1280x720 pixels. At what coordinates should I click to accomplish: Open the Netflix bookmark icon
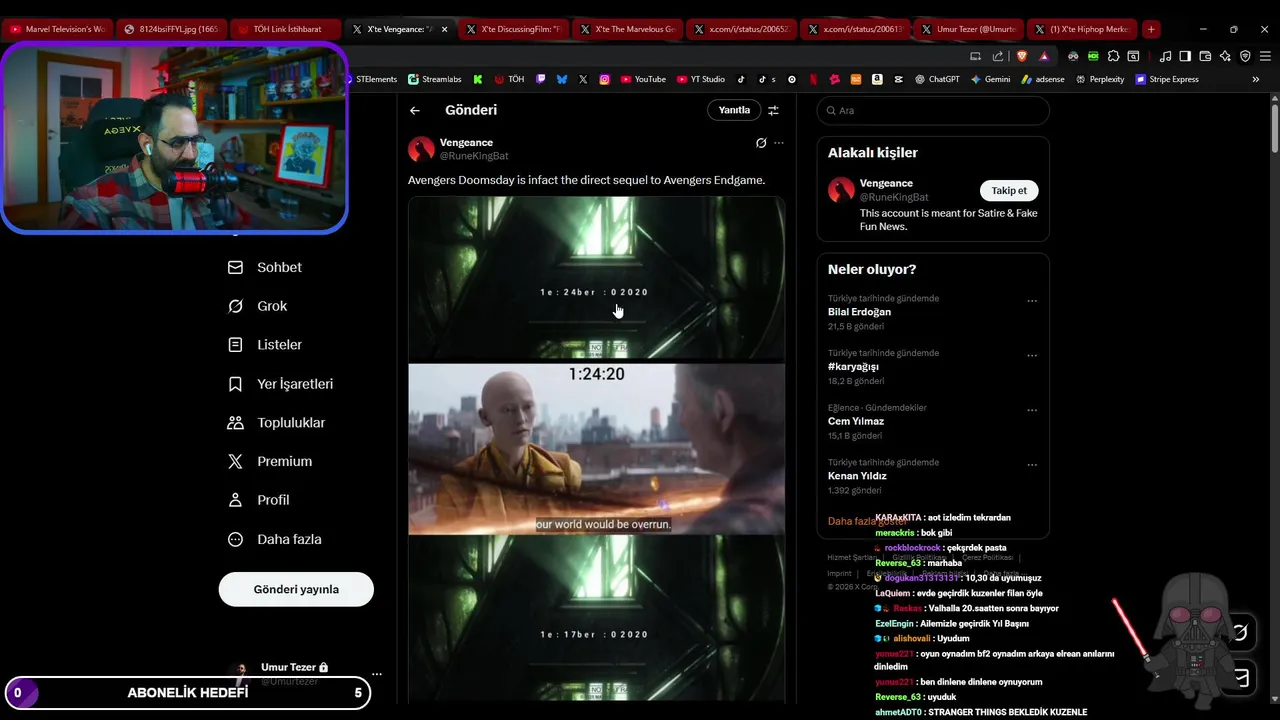tap(813, 79)
